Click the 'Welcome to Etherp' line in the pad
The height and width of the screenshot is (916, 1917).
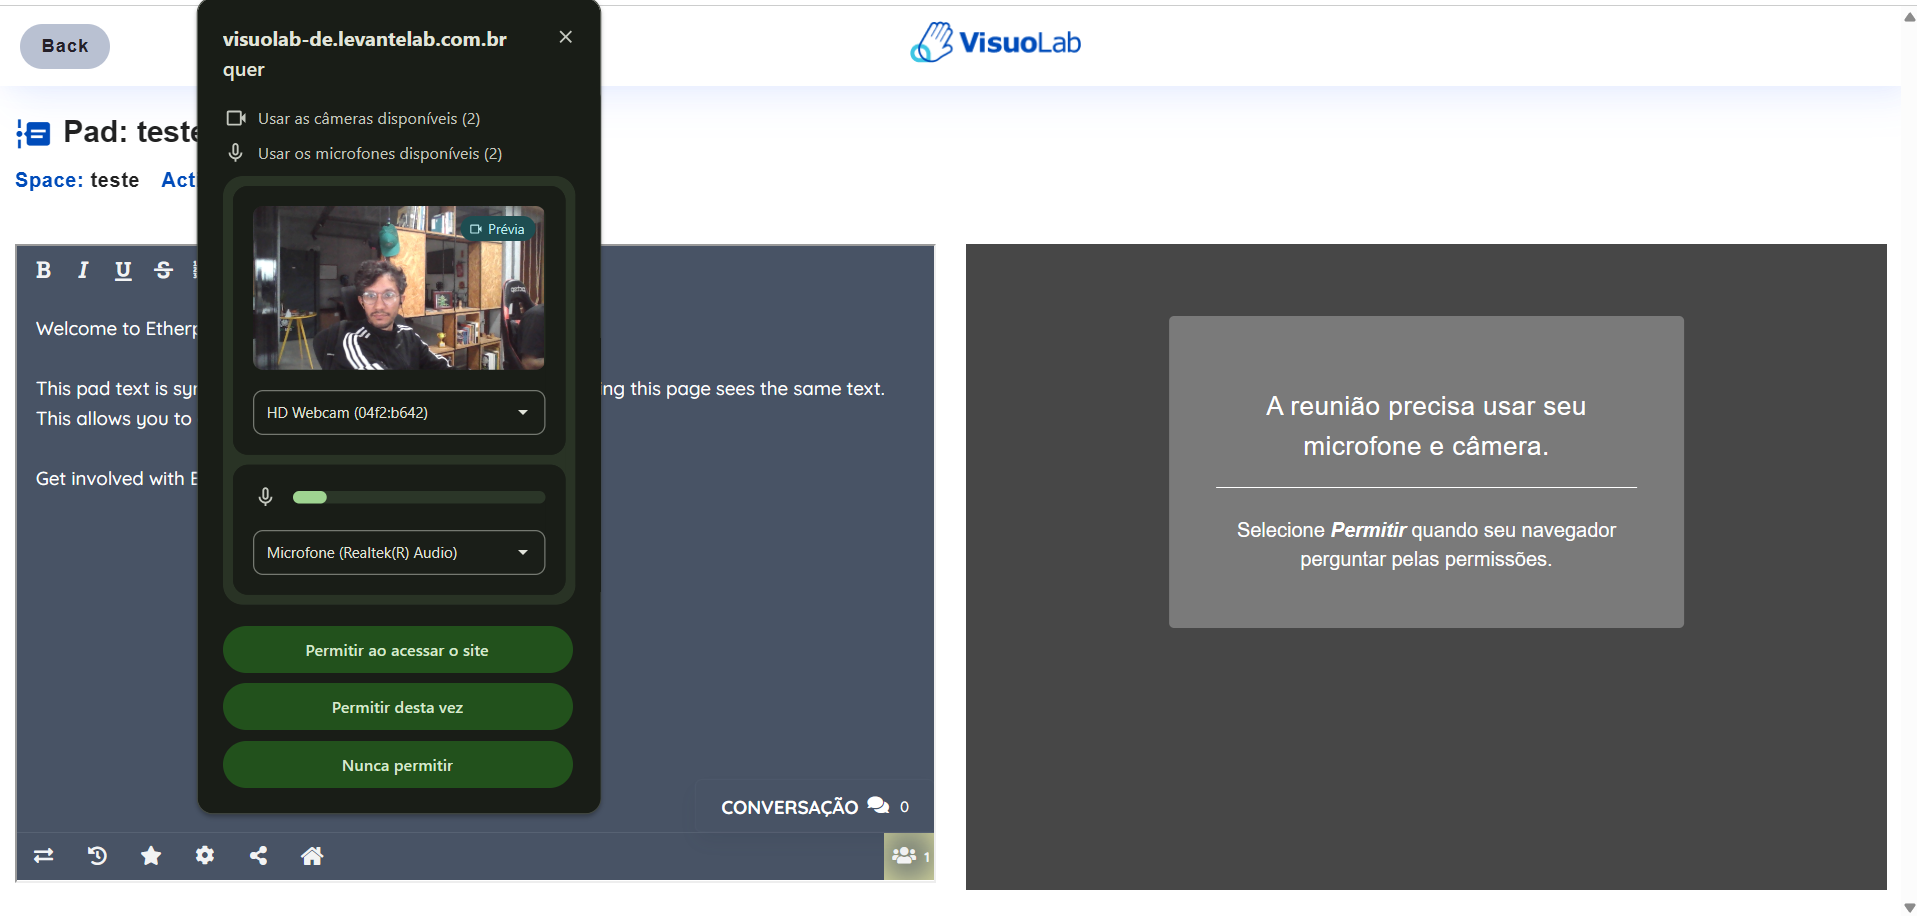pos(117,329)
